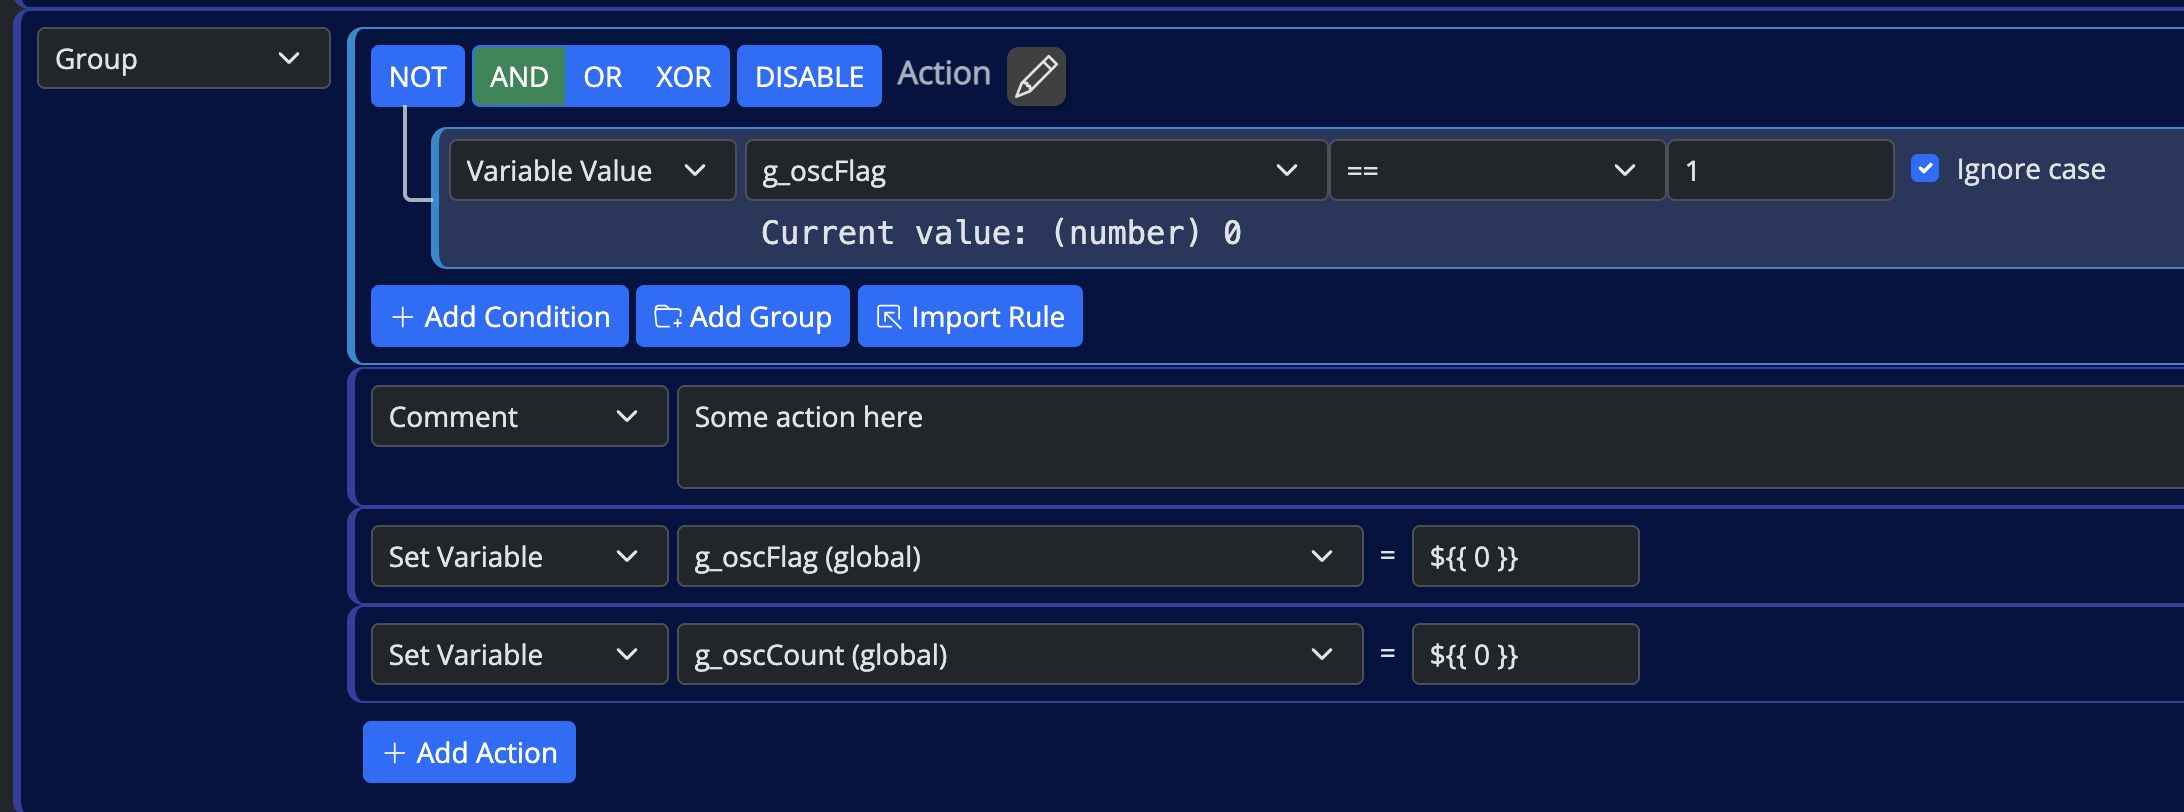Expand the g_oscFlag condition variable dropdown
Image resolution: width=2184 pixels, height=812 pixels.
click(x=1035, y=171)
